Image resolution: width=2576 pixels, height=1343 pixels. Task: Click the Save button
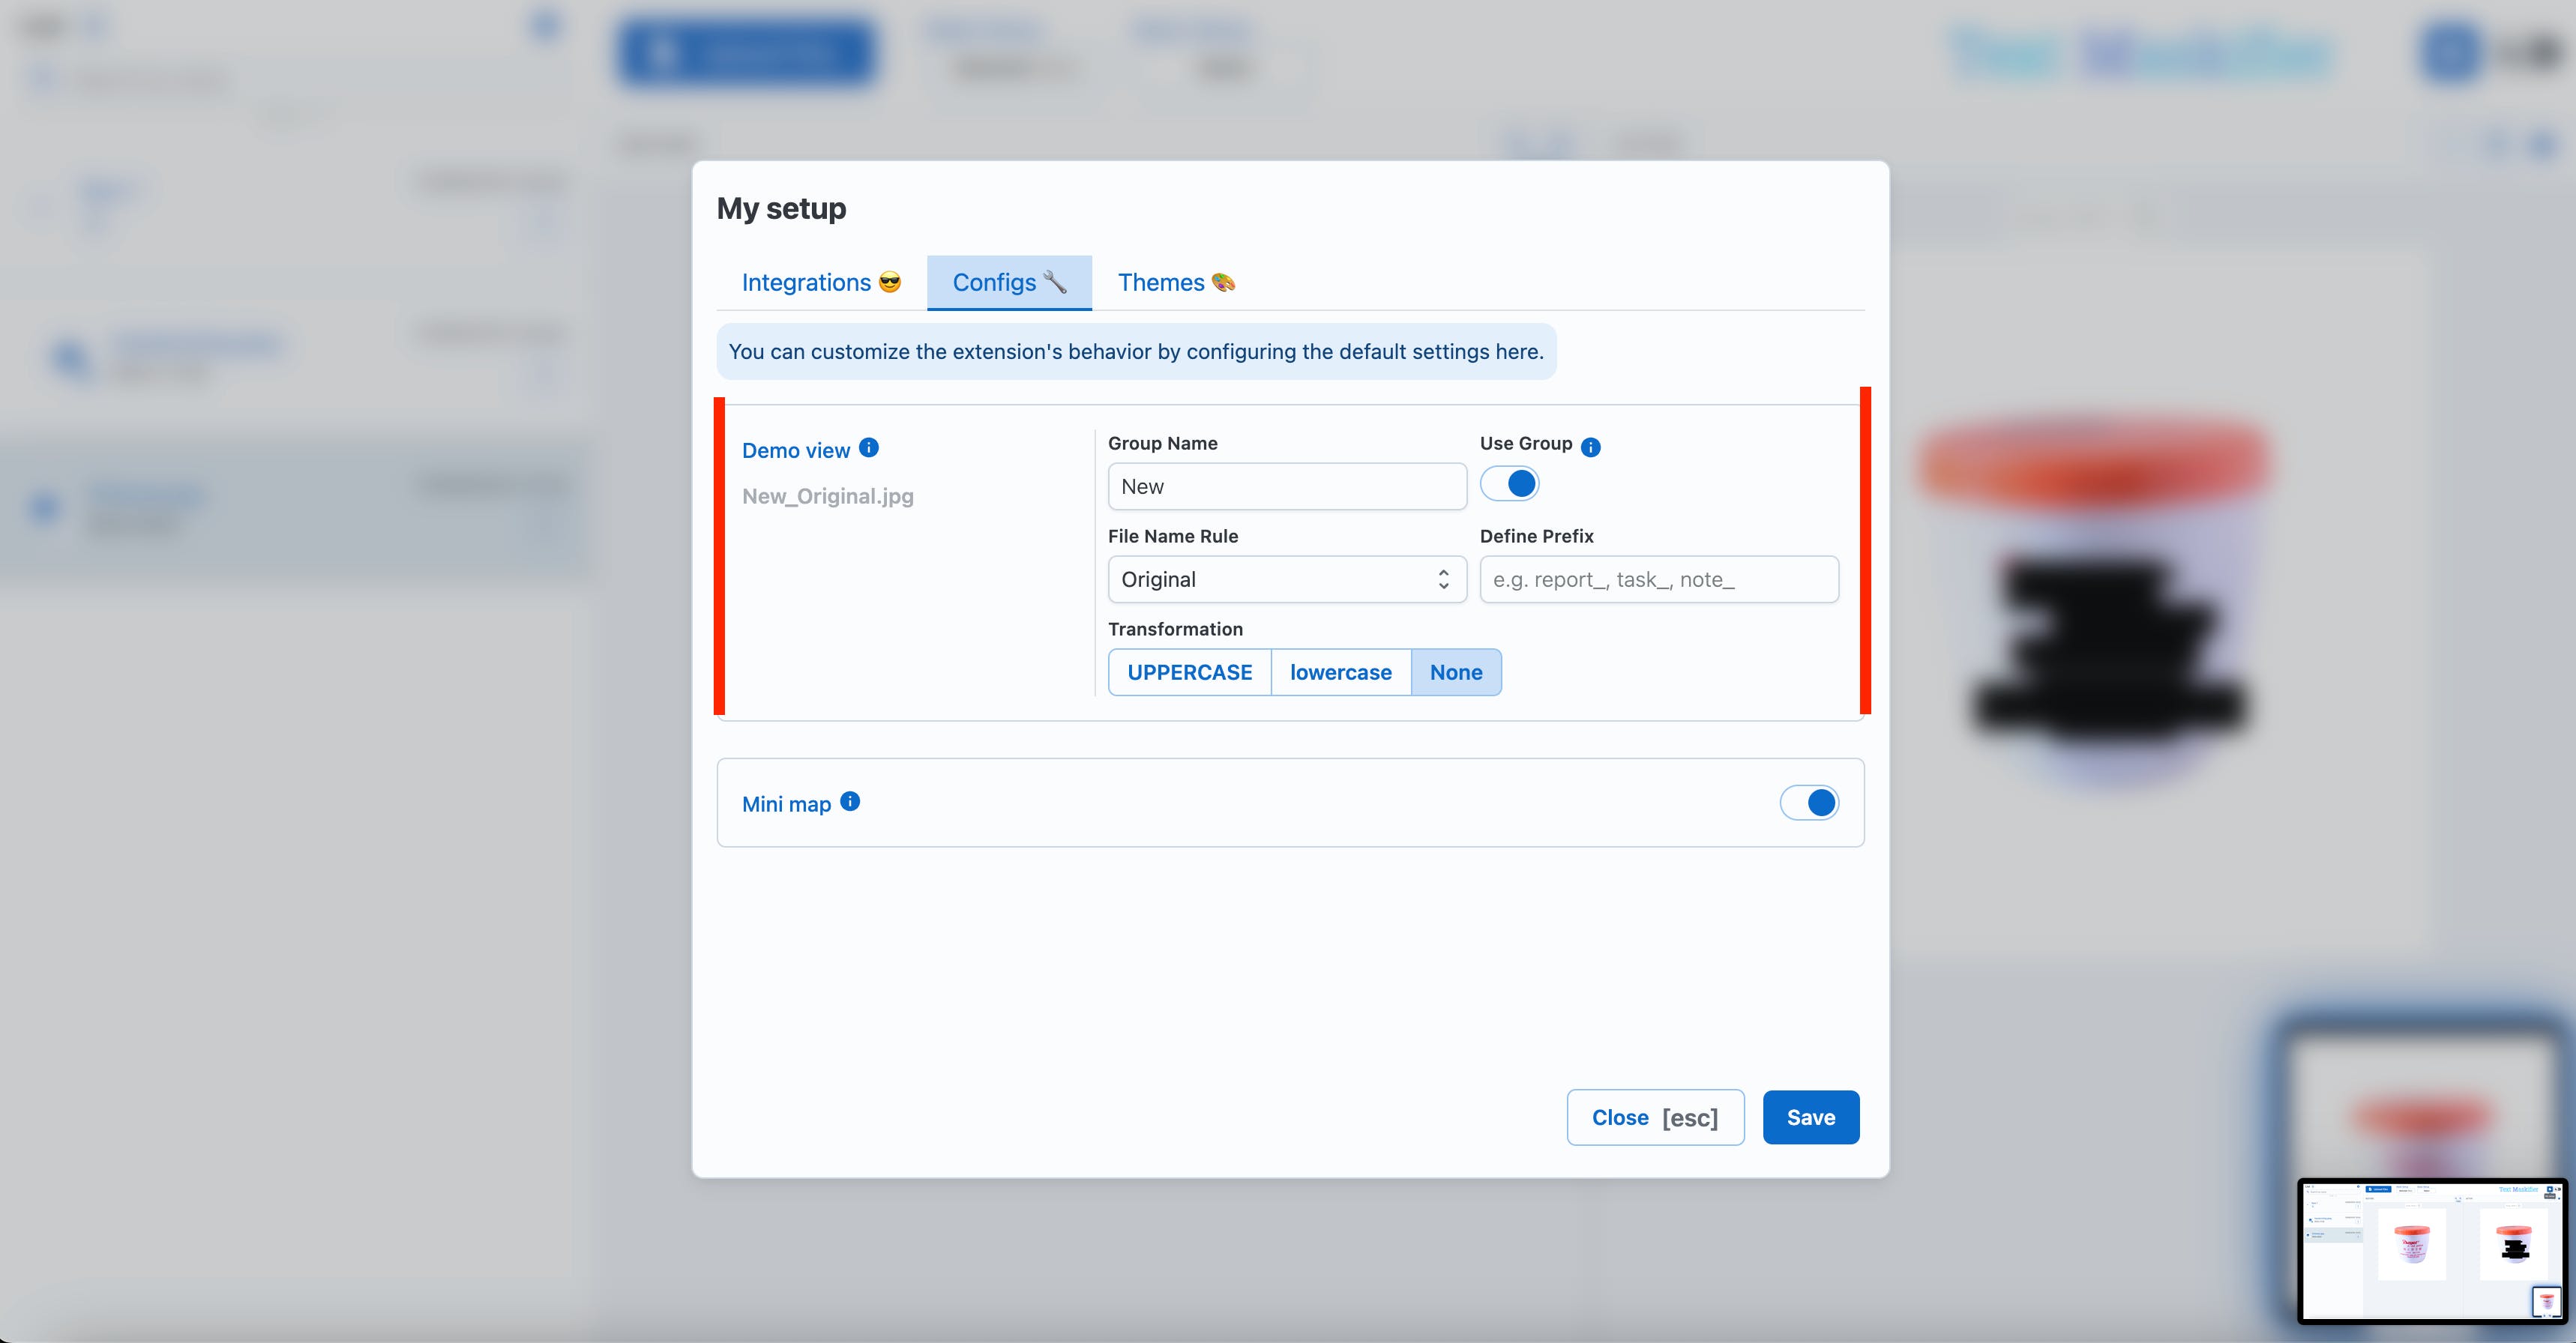1810,1117
